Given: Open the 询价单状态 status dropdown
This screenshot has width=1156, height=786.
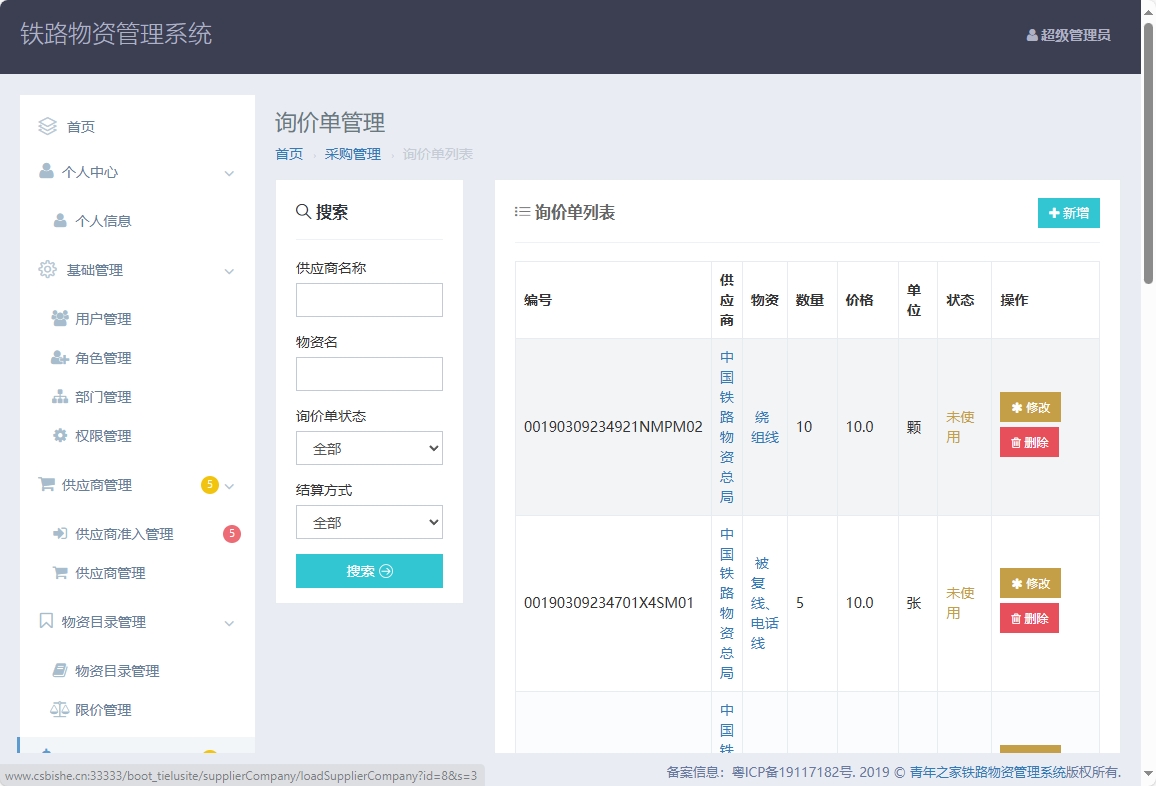Looking at the screenshot, I should pyautogui.click(x=369, y=448).
